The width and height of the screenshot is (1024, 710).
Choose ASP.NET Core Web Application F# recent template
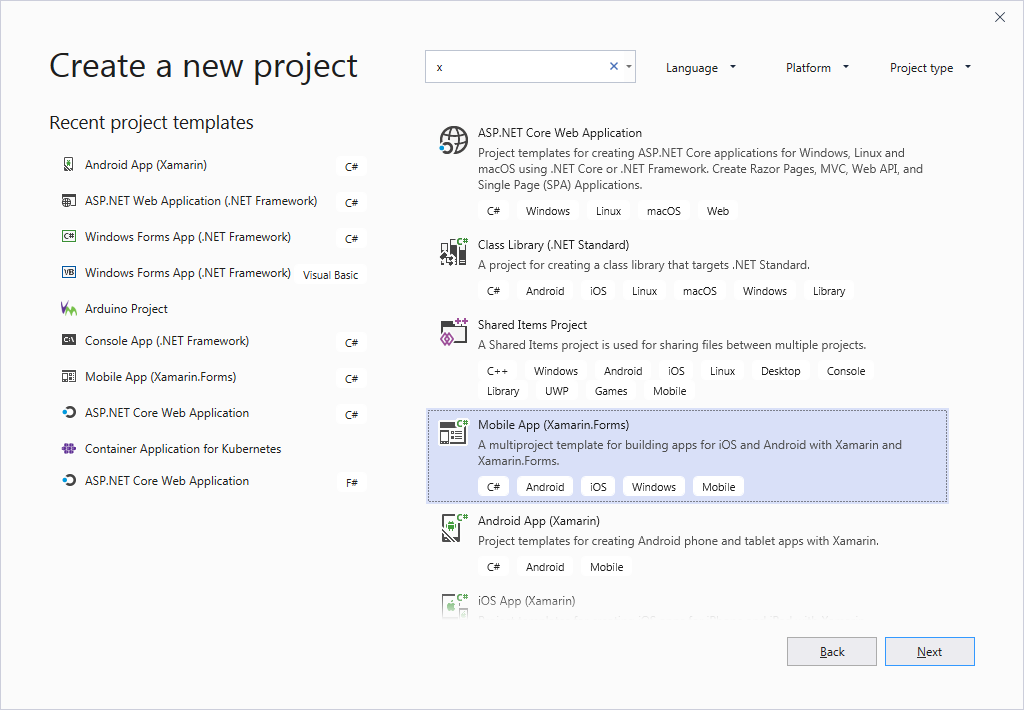point(167,481)
